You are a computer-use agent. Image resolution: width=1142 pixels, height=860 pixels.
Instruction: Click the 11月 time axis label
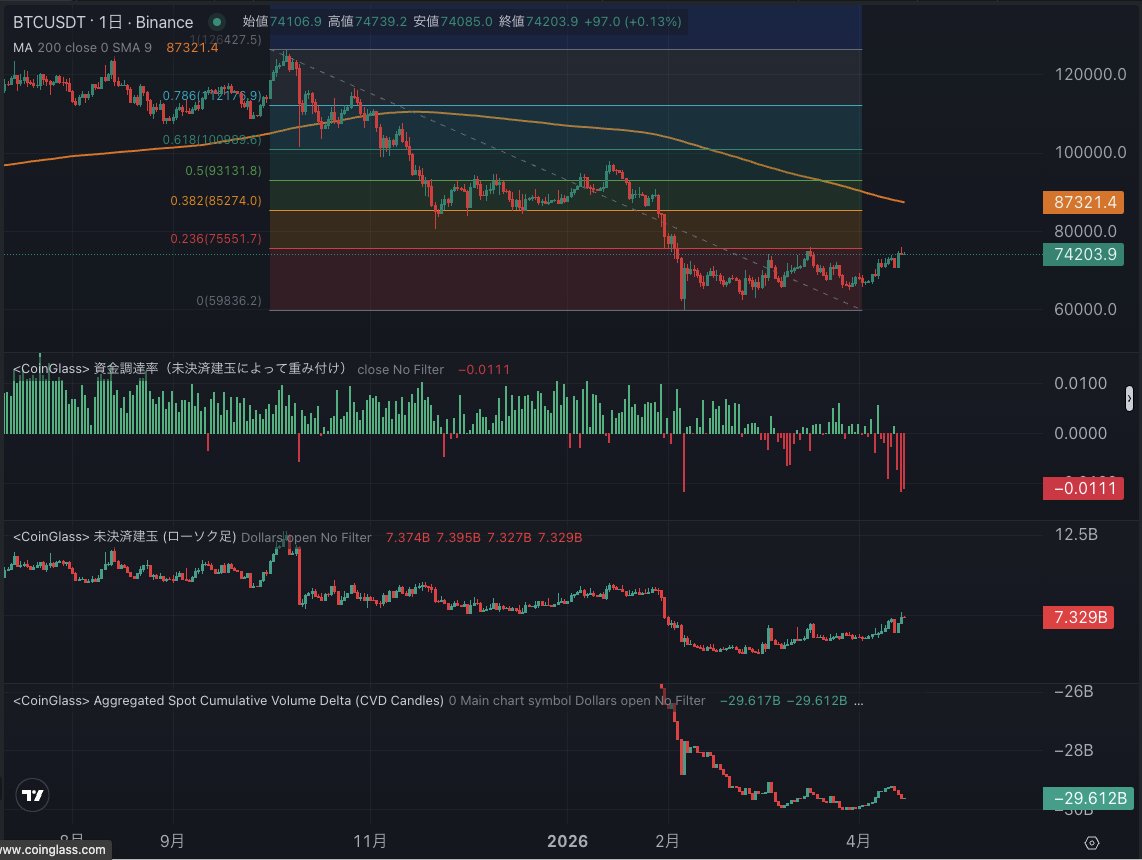[370, 841]
